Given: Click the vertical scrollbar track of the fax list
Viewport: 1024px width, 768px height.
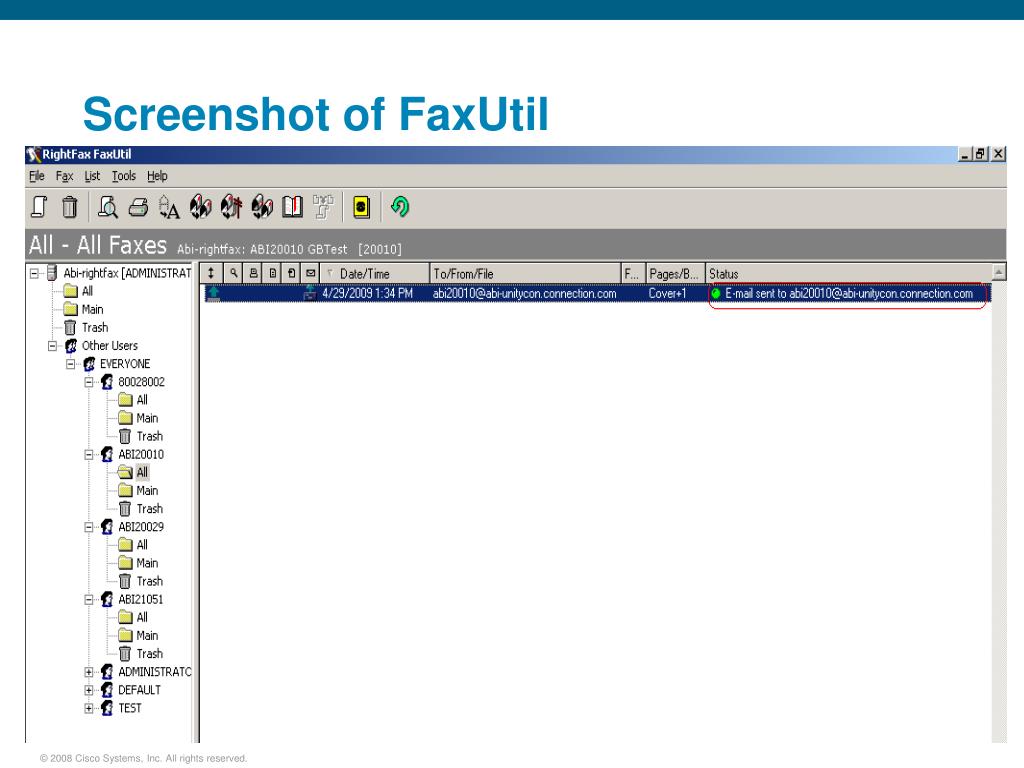Looking at the screenshot, I should click(x=999, y=511).
